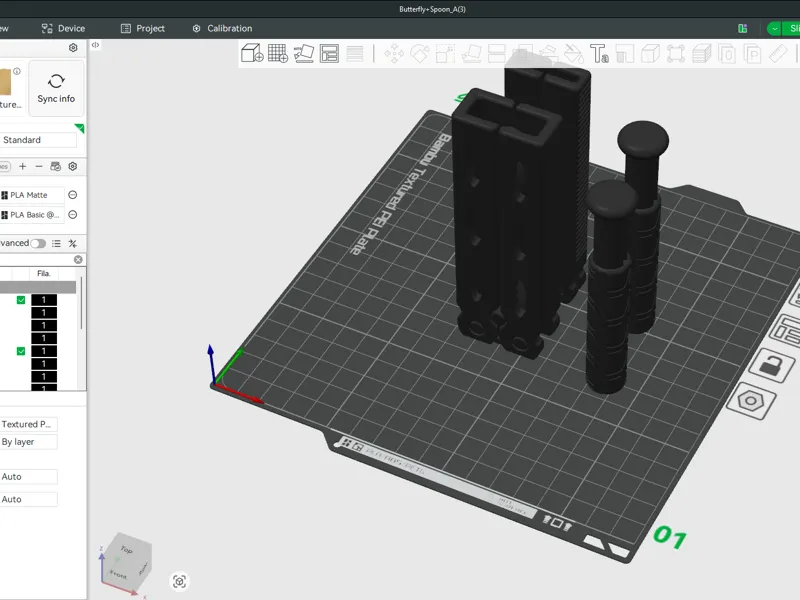The height and width of the screenshot is (600, 800).
Task: Click the plate lock icon
Action: pos(771,366)
